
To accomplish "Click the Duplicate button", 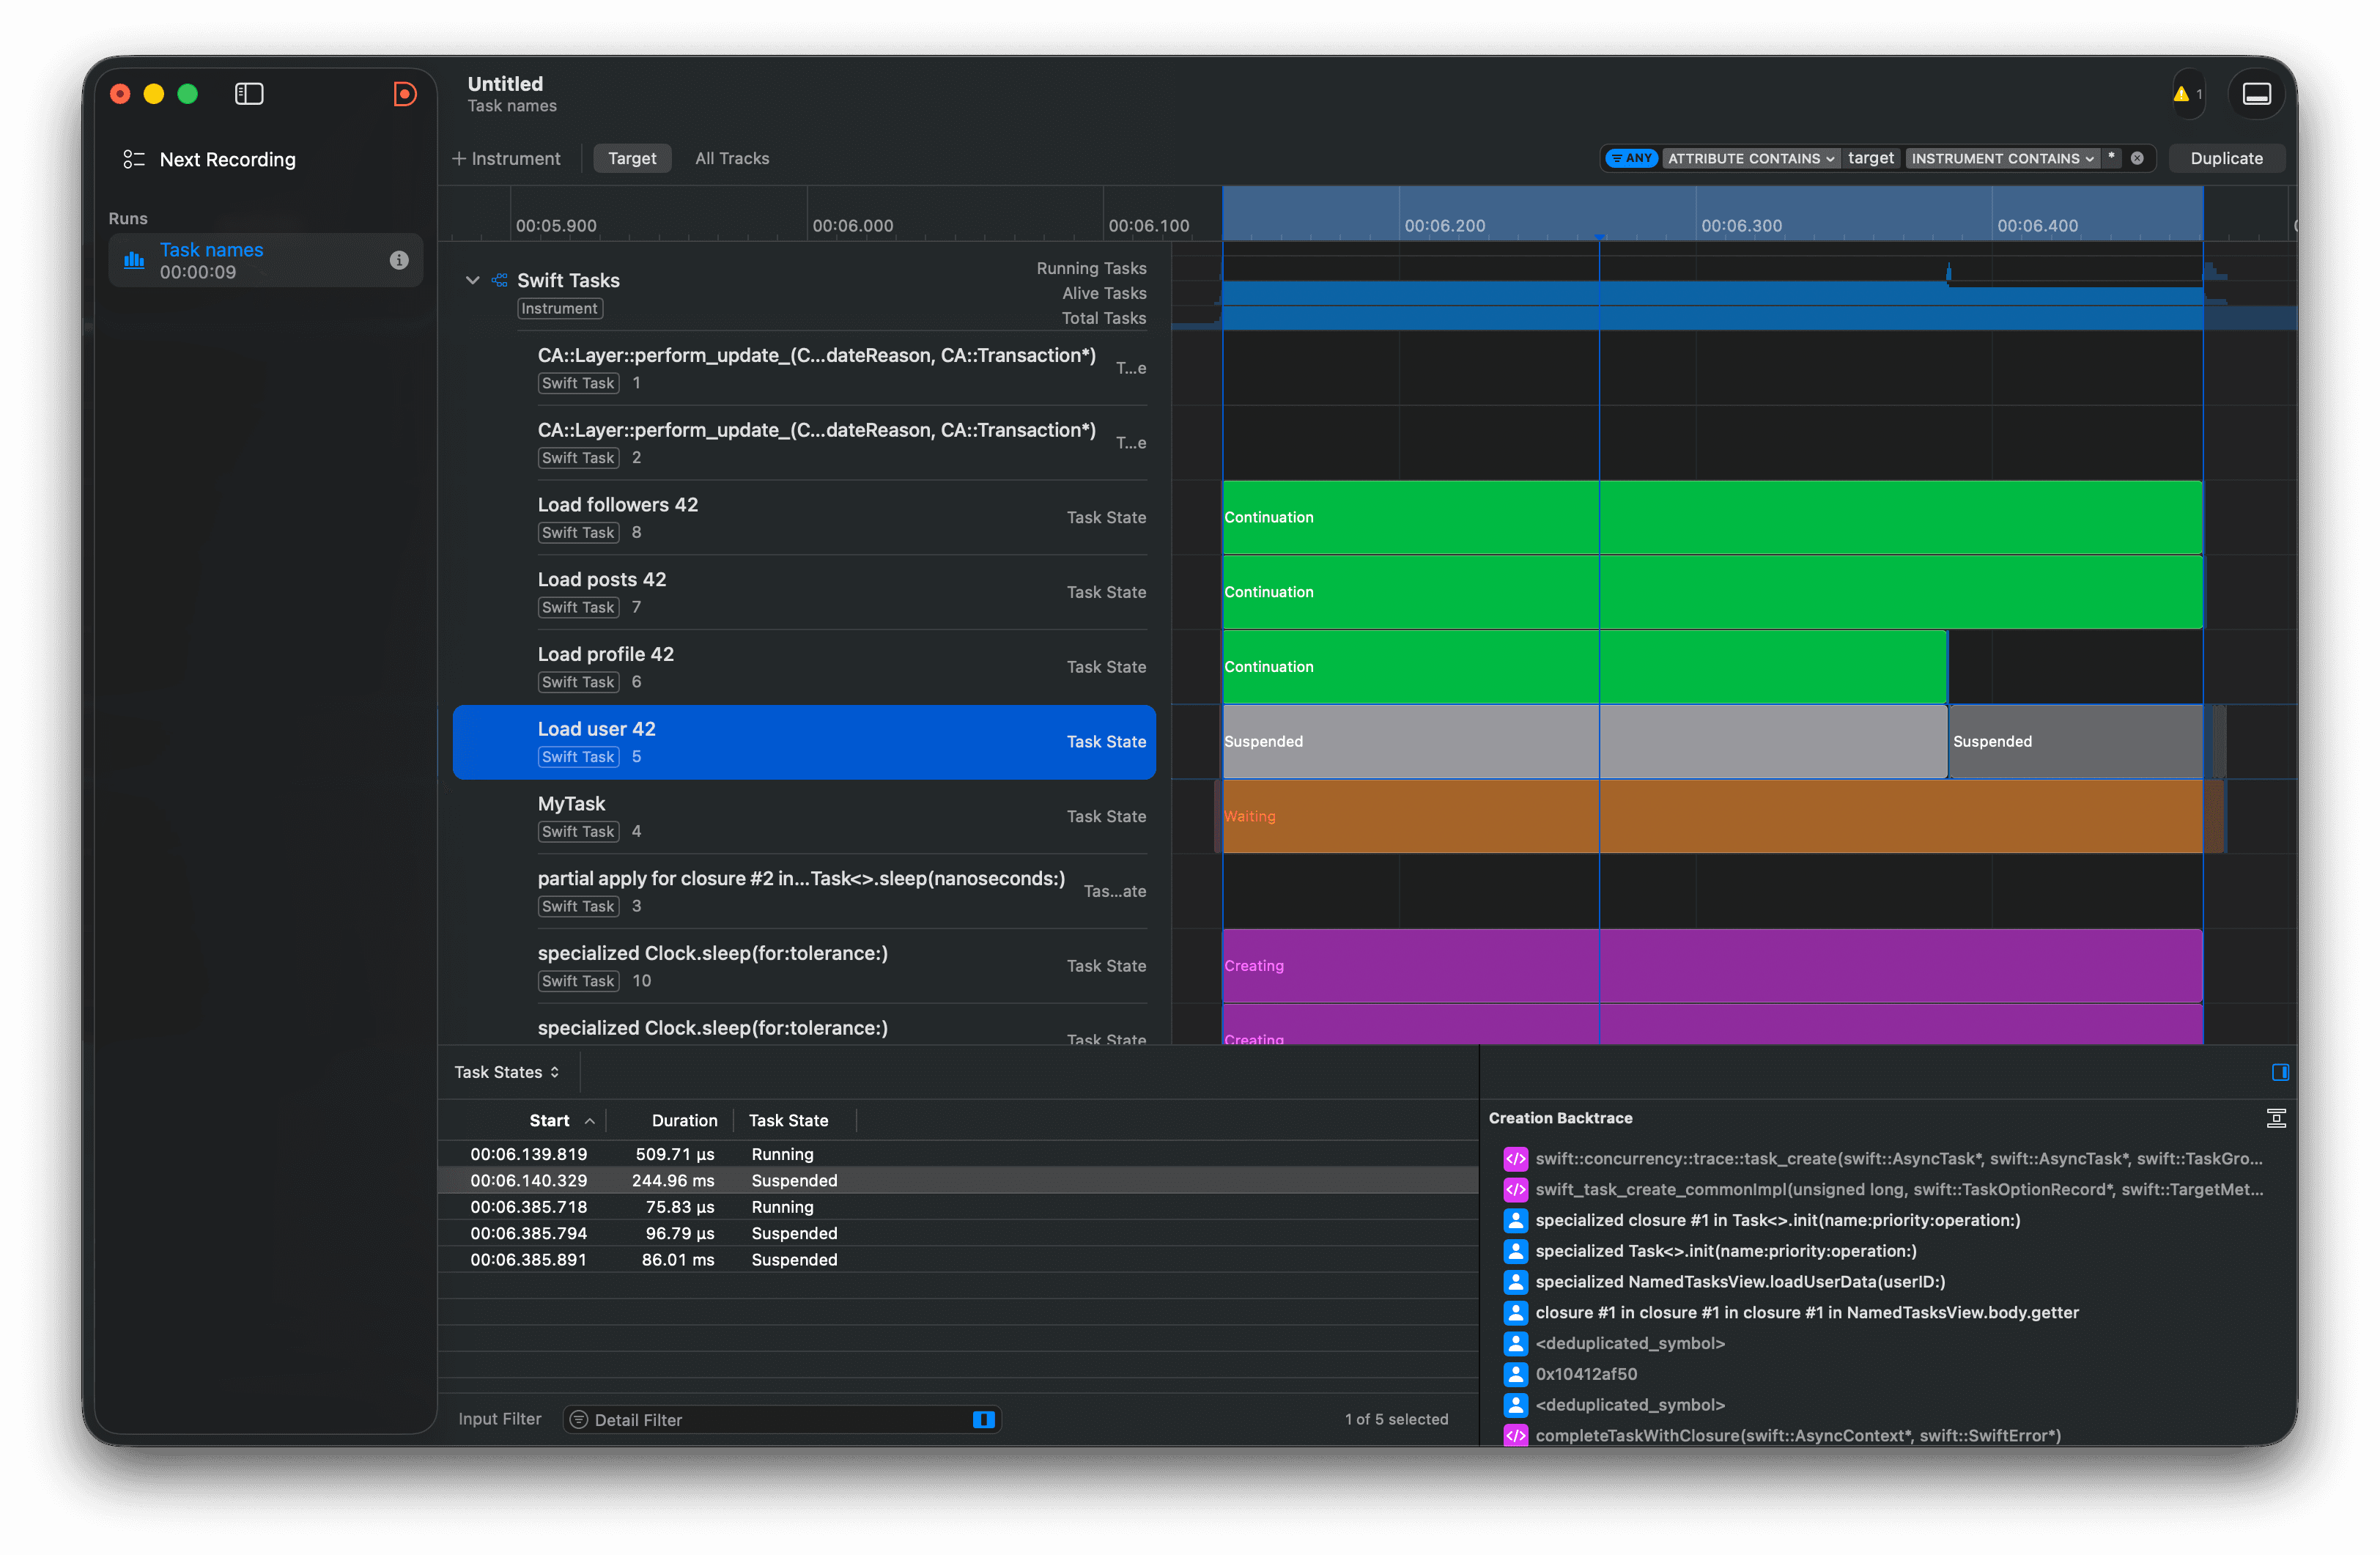I will (2226, 158).
